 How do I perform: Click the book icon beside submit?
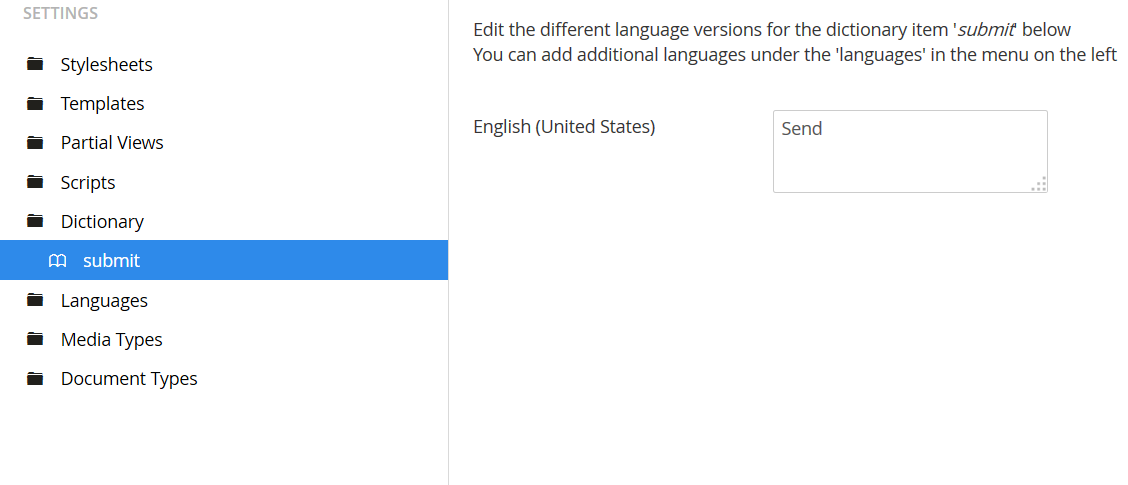pos(57,260)
